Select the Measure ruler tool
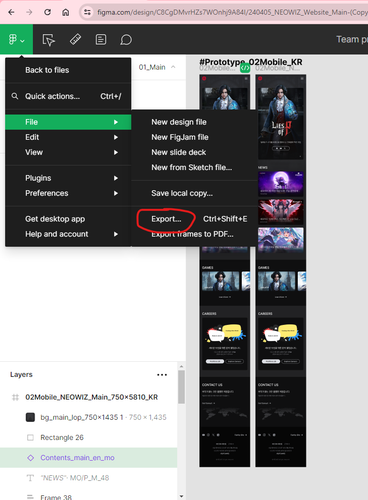Image resolution: width=368 pixels, height=500 pixels. click(75, 39)
